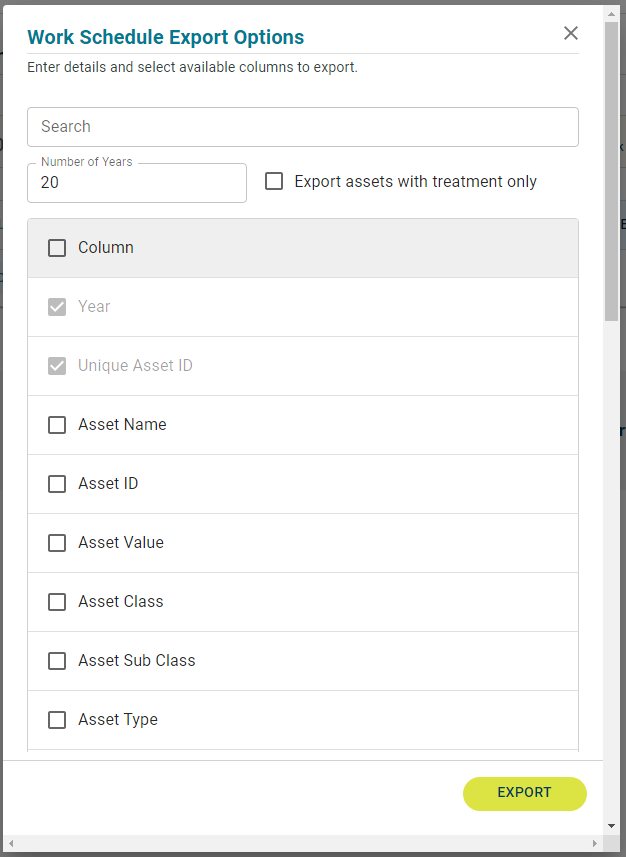Click into the Search field

[302, 127]
